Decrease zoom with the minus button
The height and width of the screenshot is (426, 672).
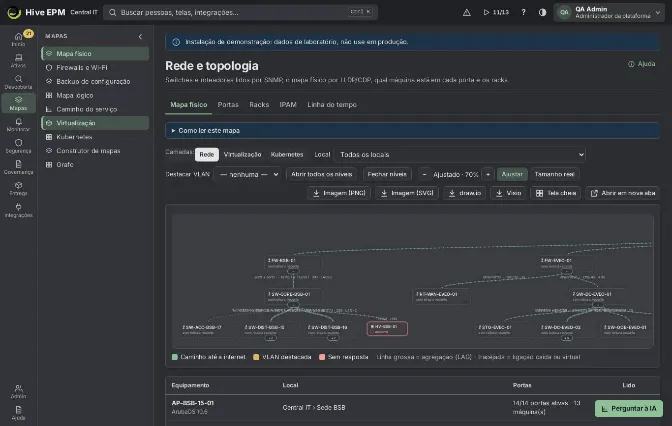[x=424, y=174]
